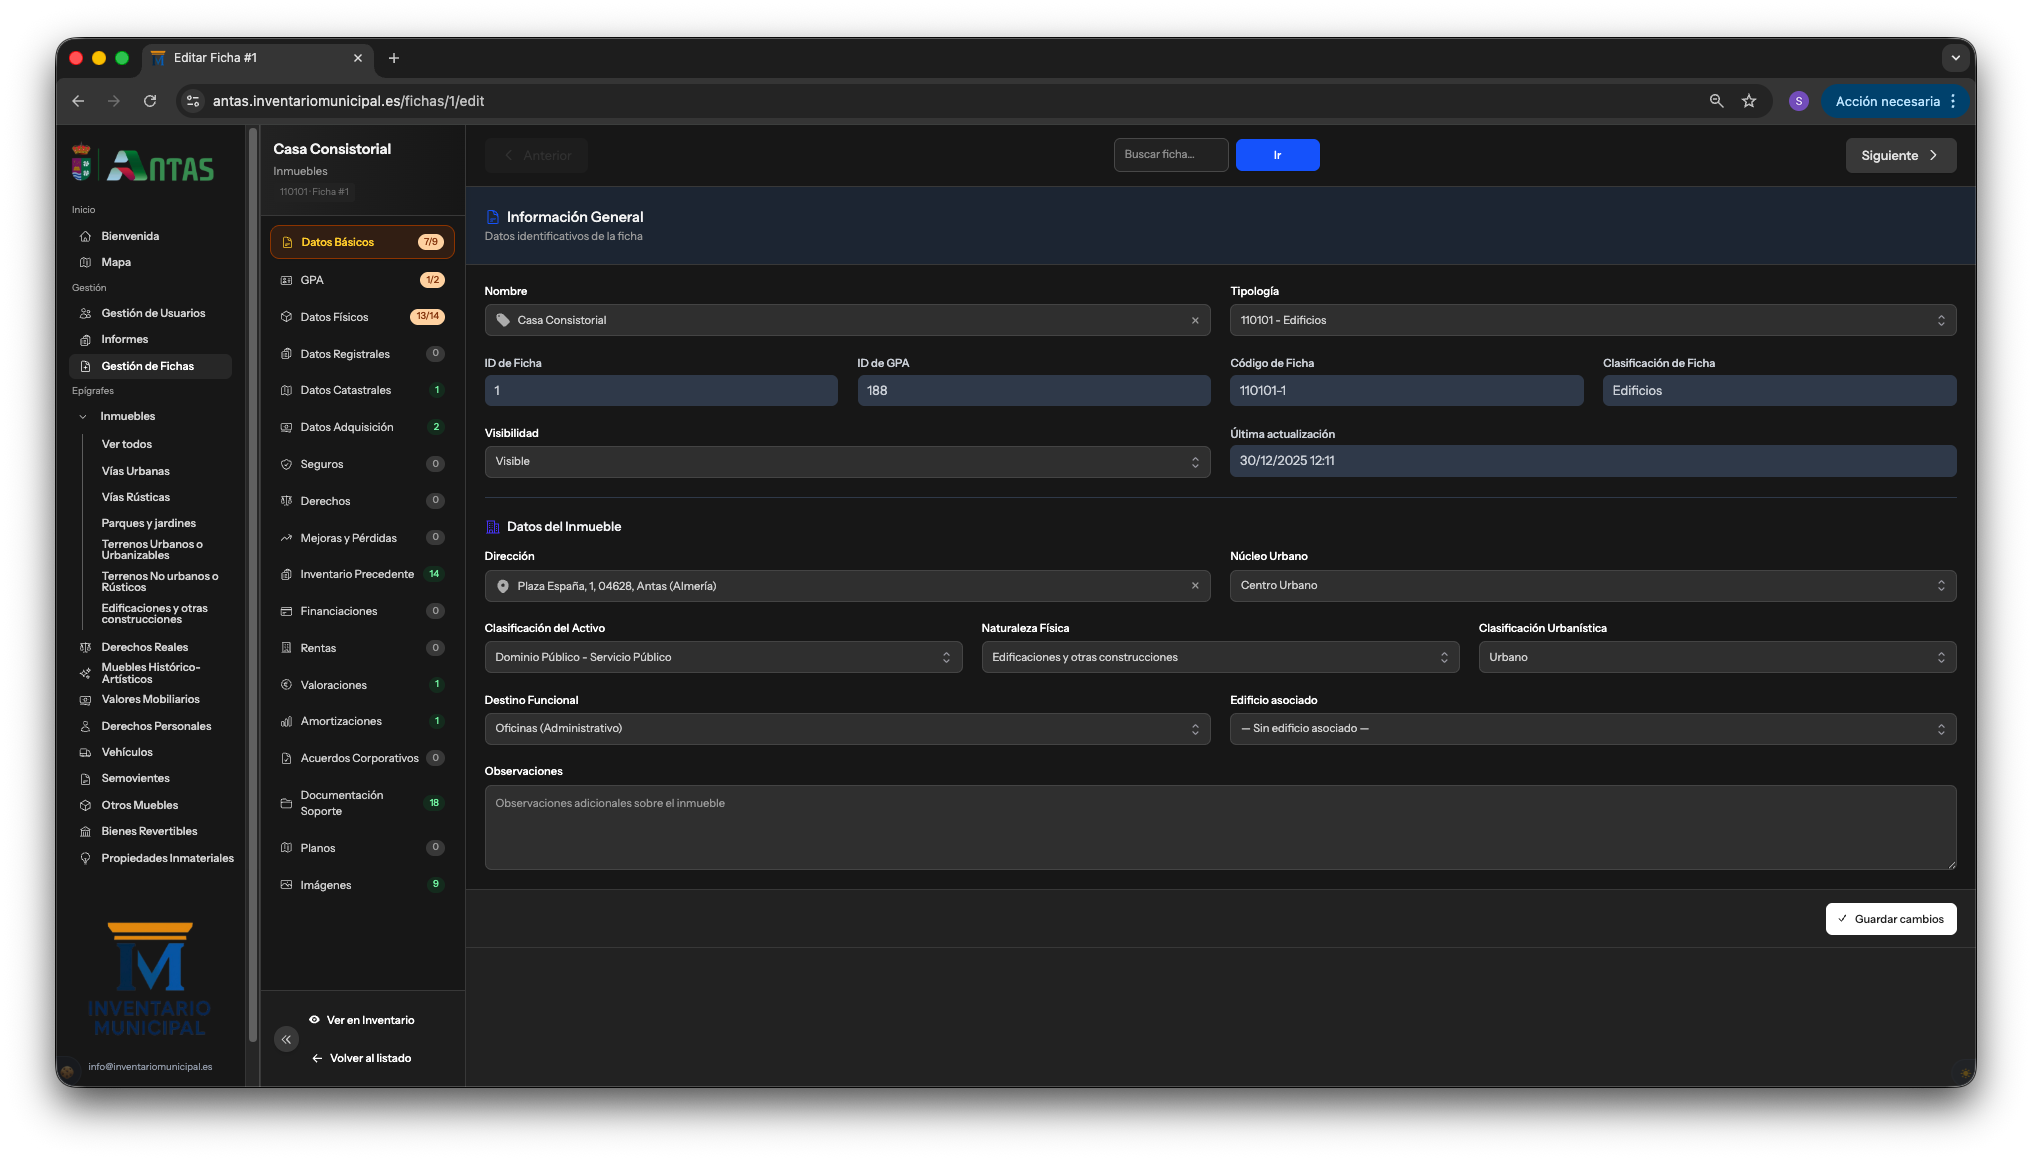Image resolution: width=2032 pixels, height=1161 pixels.
Task: Switch to the Datos Físicos section
Action: 333,317
